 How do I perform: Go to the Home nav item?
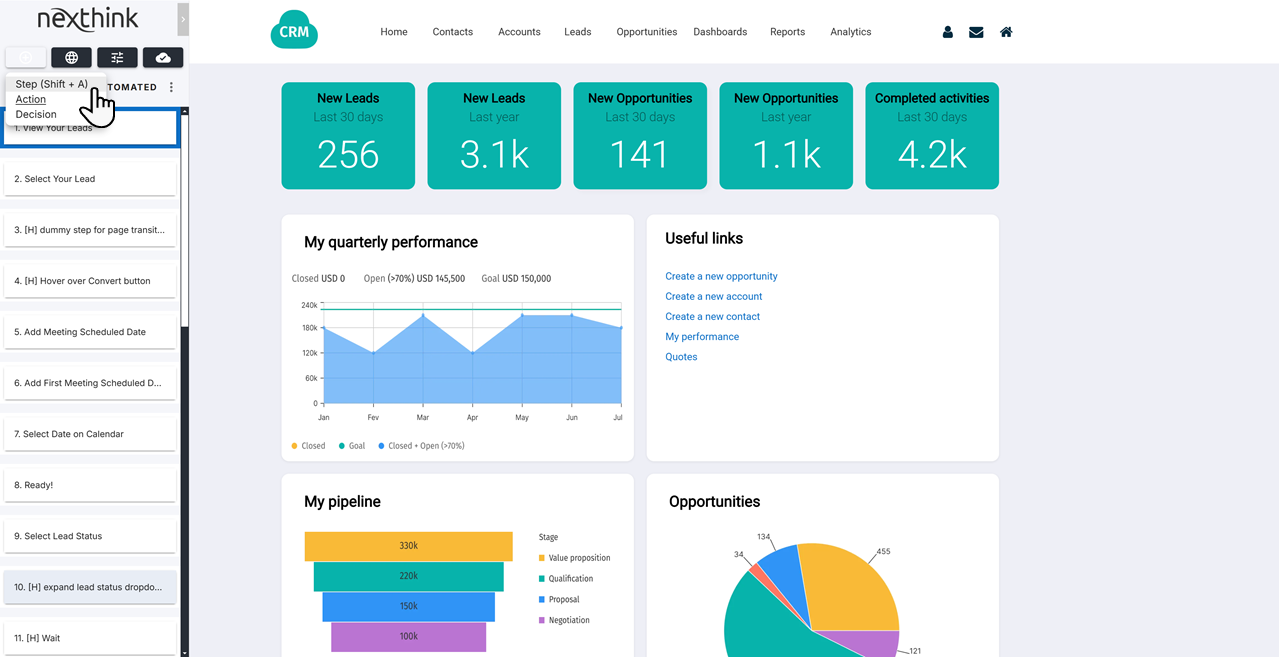click(x=394, y=32)
